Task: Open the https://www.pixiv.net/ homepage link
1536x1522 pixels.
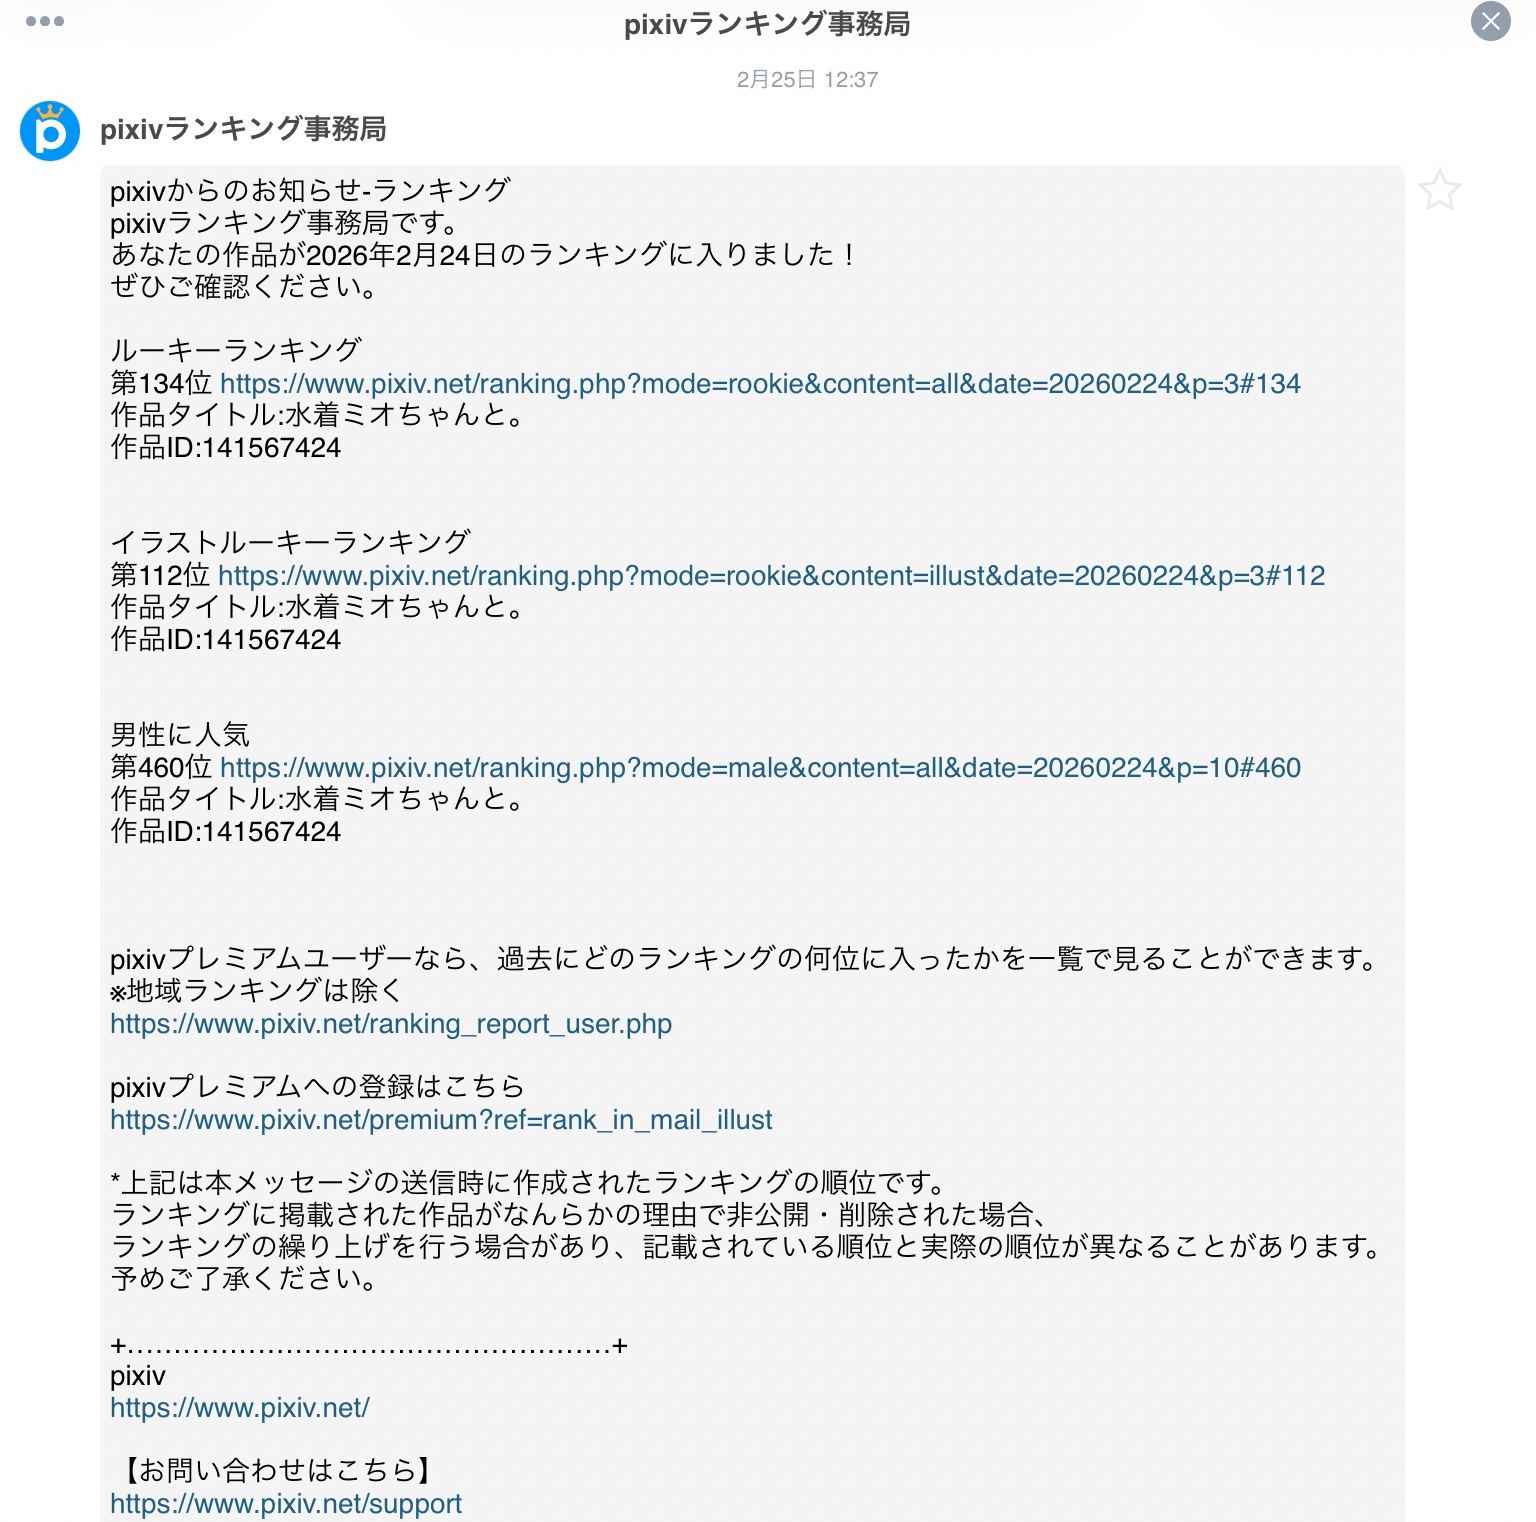Action: [240, 1408]
